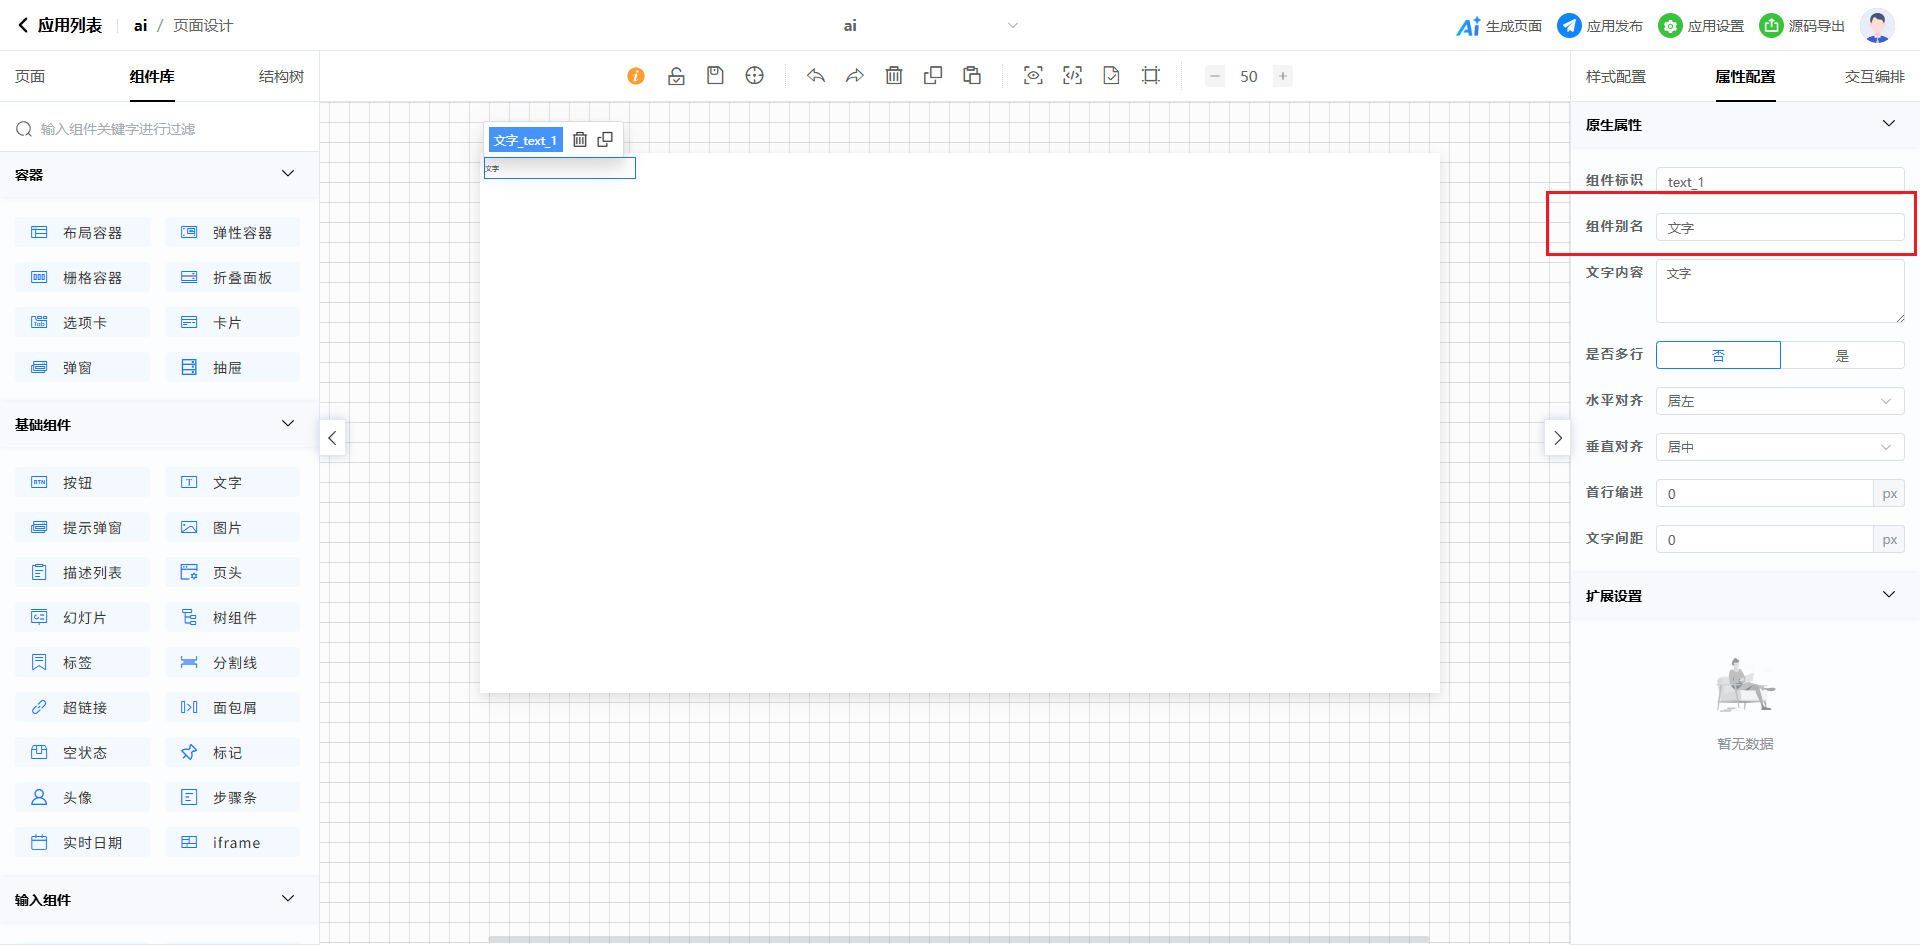Undo the last action
This screenshot has width=1920, height=945.
816,76
